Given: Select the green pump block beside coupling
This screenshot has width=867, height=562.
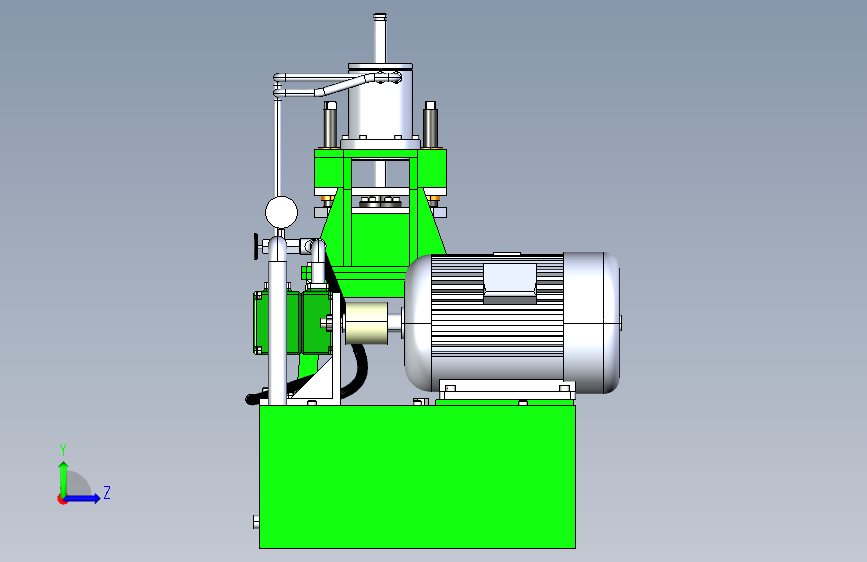Looking at the screenshot, I should [x=317, y=323].
